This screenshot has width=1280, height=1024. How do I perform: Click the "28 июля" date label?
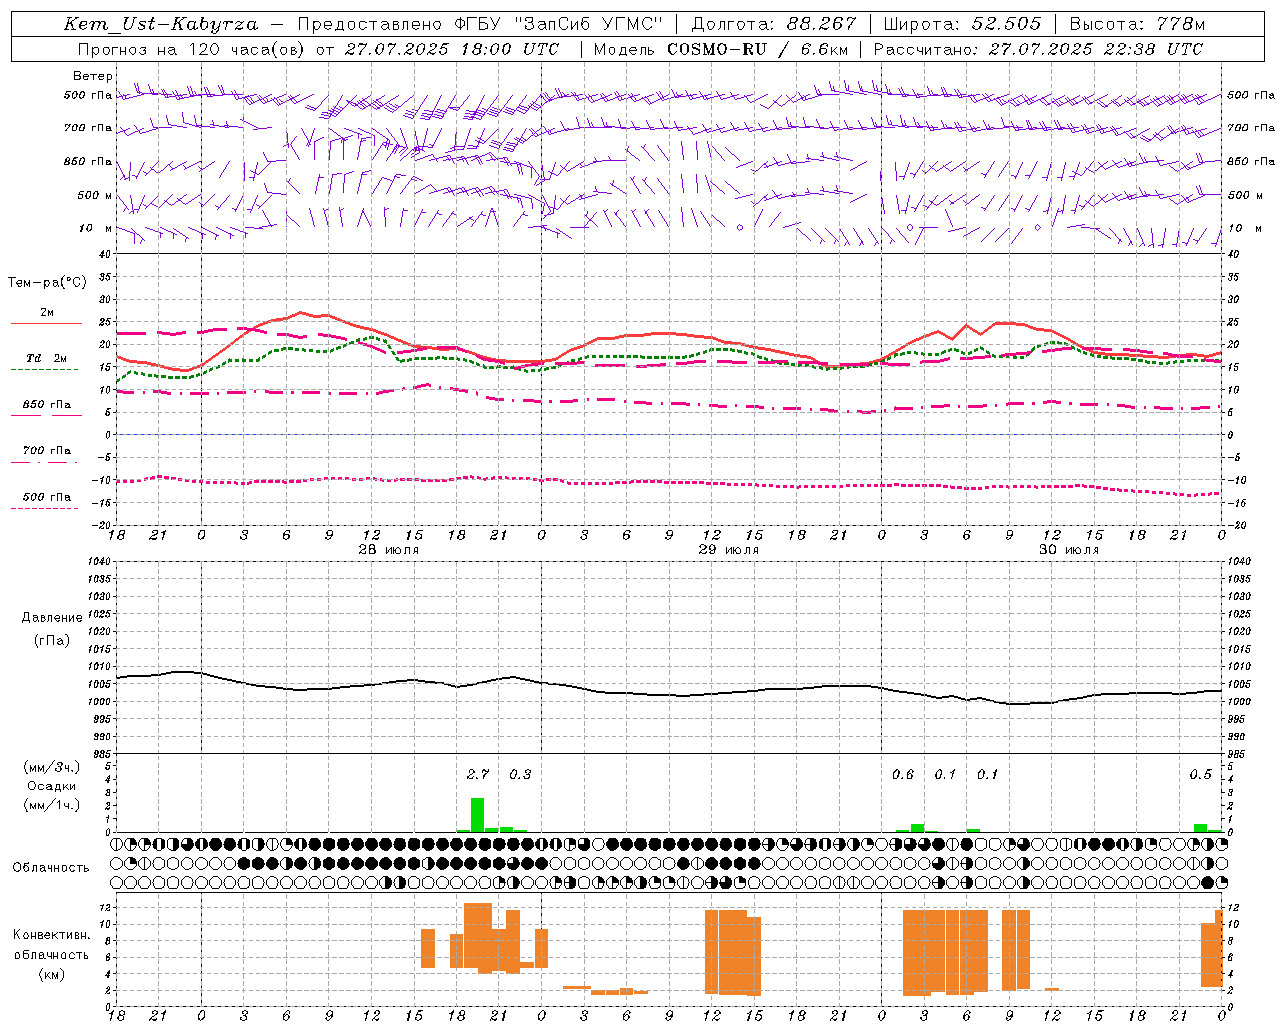(x=388, y=550)
